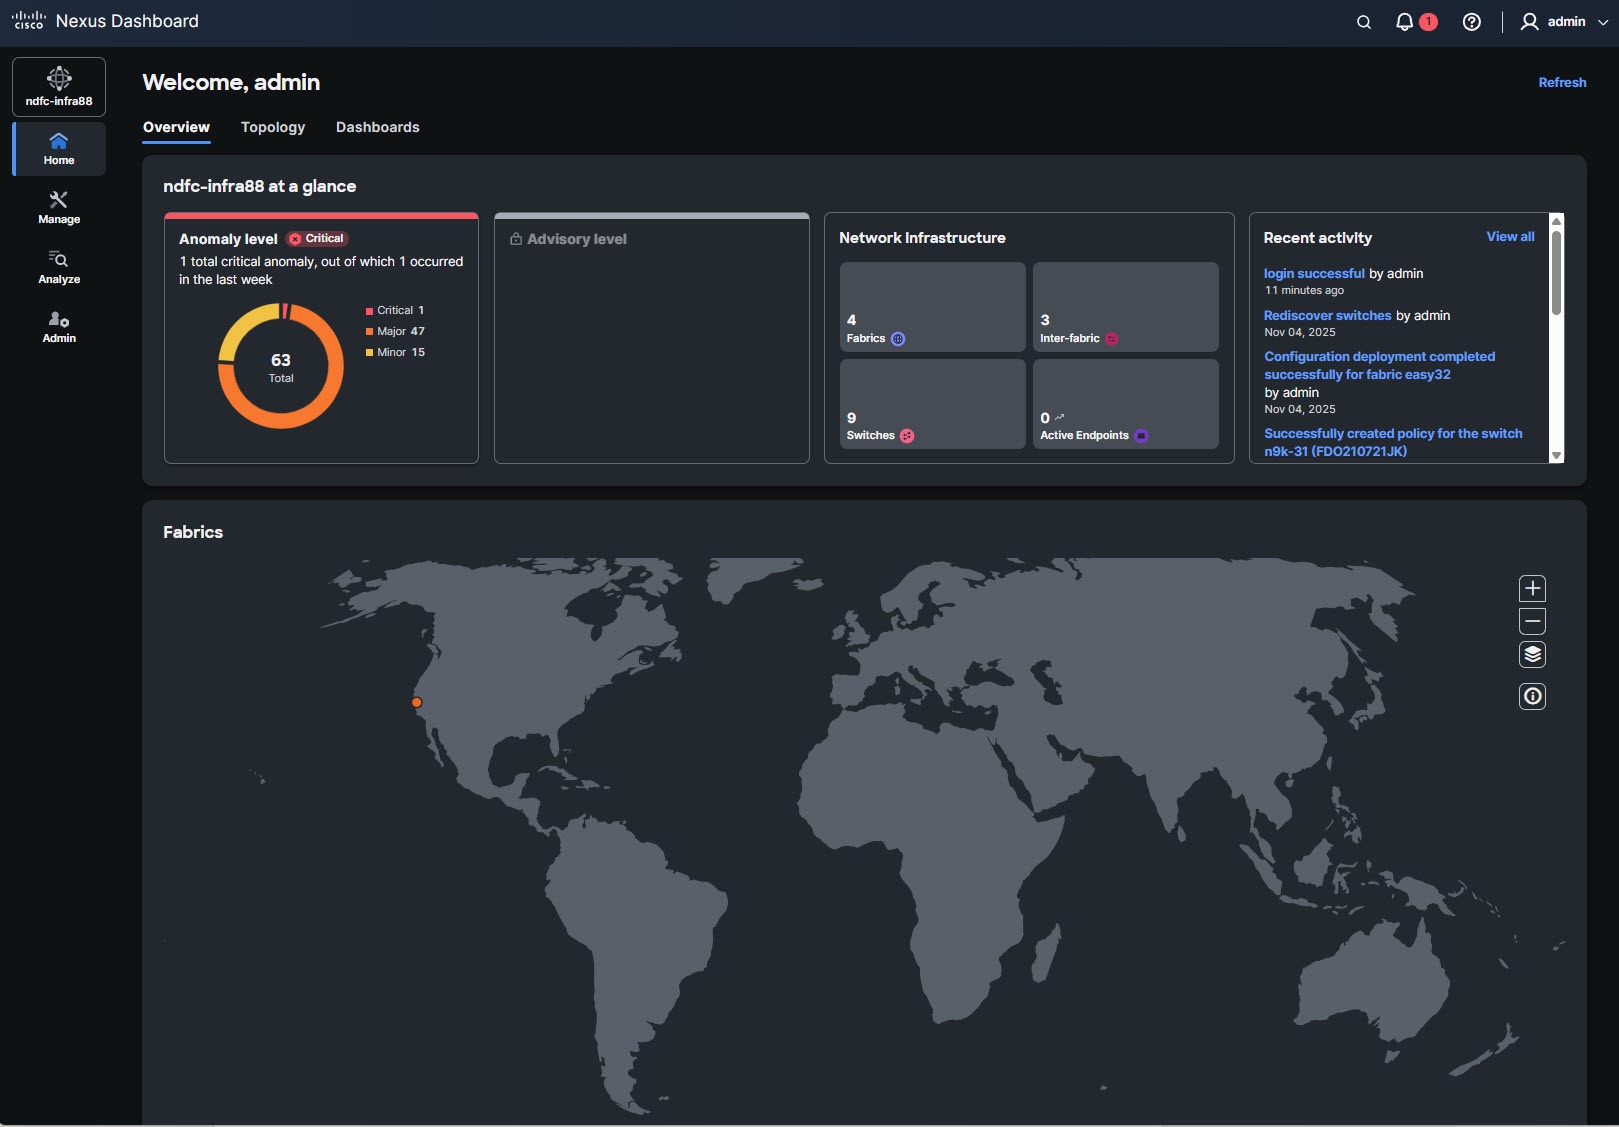Zoom out on the Fabrics map
Image resolution: width=1619 pixels, height=1127 pixels.
tap(1532, 621)
